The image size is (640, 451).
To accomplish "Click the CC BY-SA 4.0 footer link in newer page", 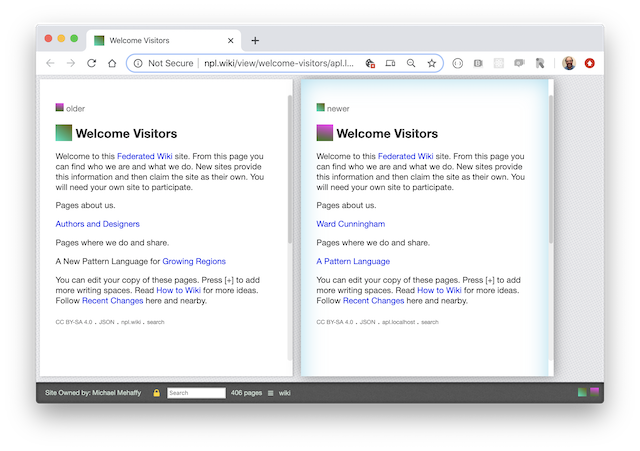I will tap(335, 322).
